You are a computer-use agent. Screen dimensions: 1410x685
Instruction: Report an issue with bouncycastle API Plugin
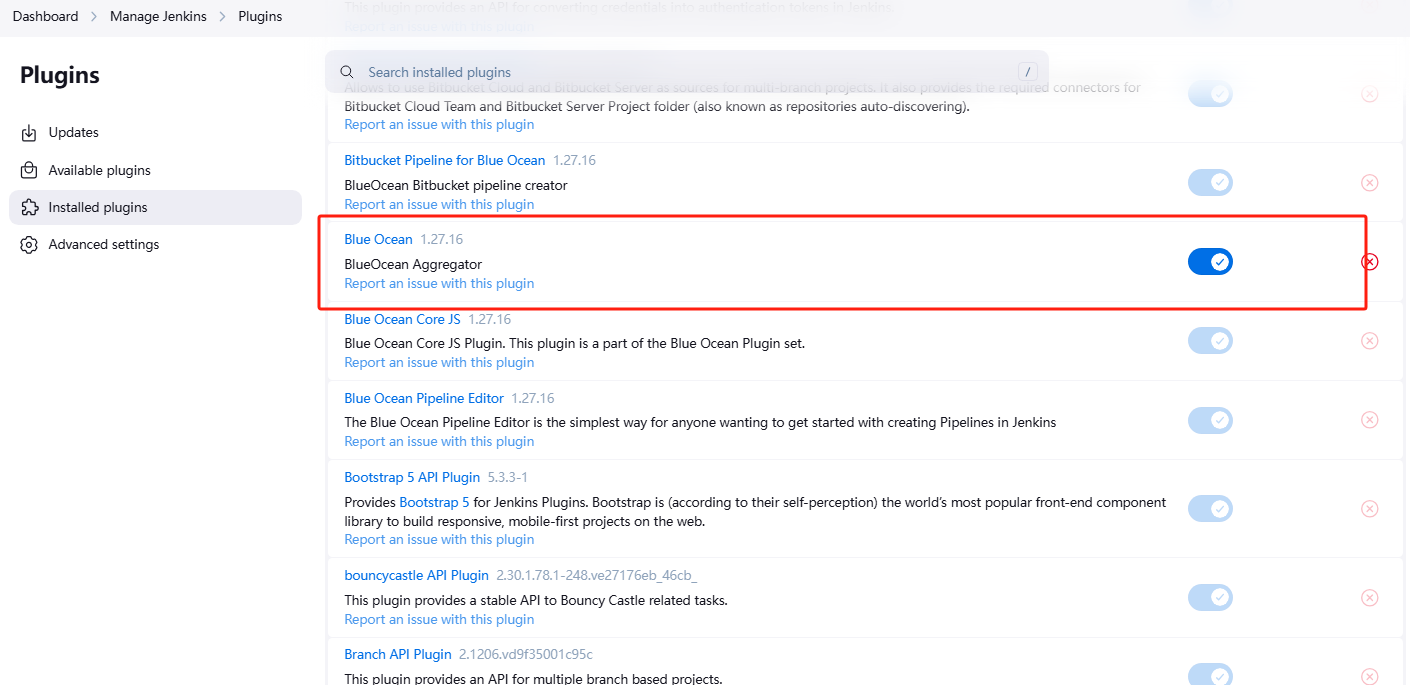439,619
